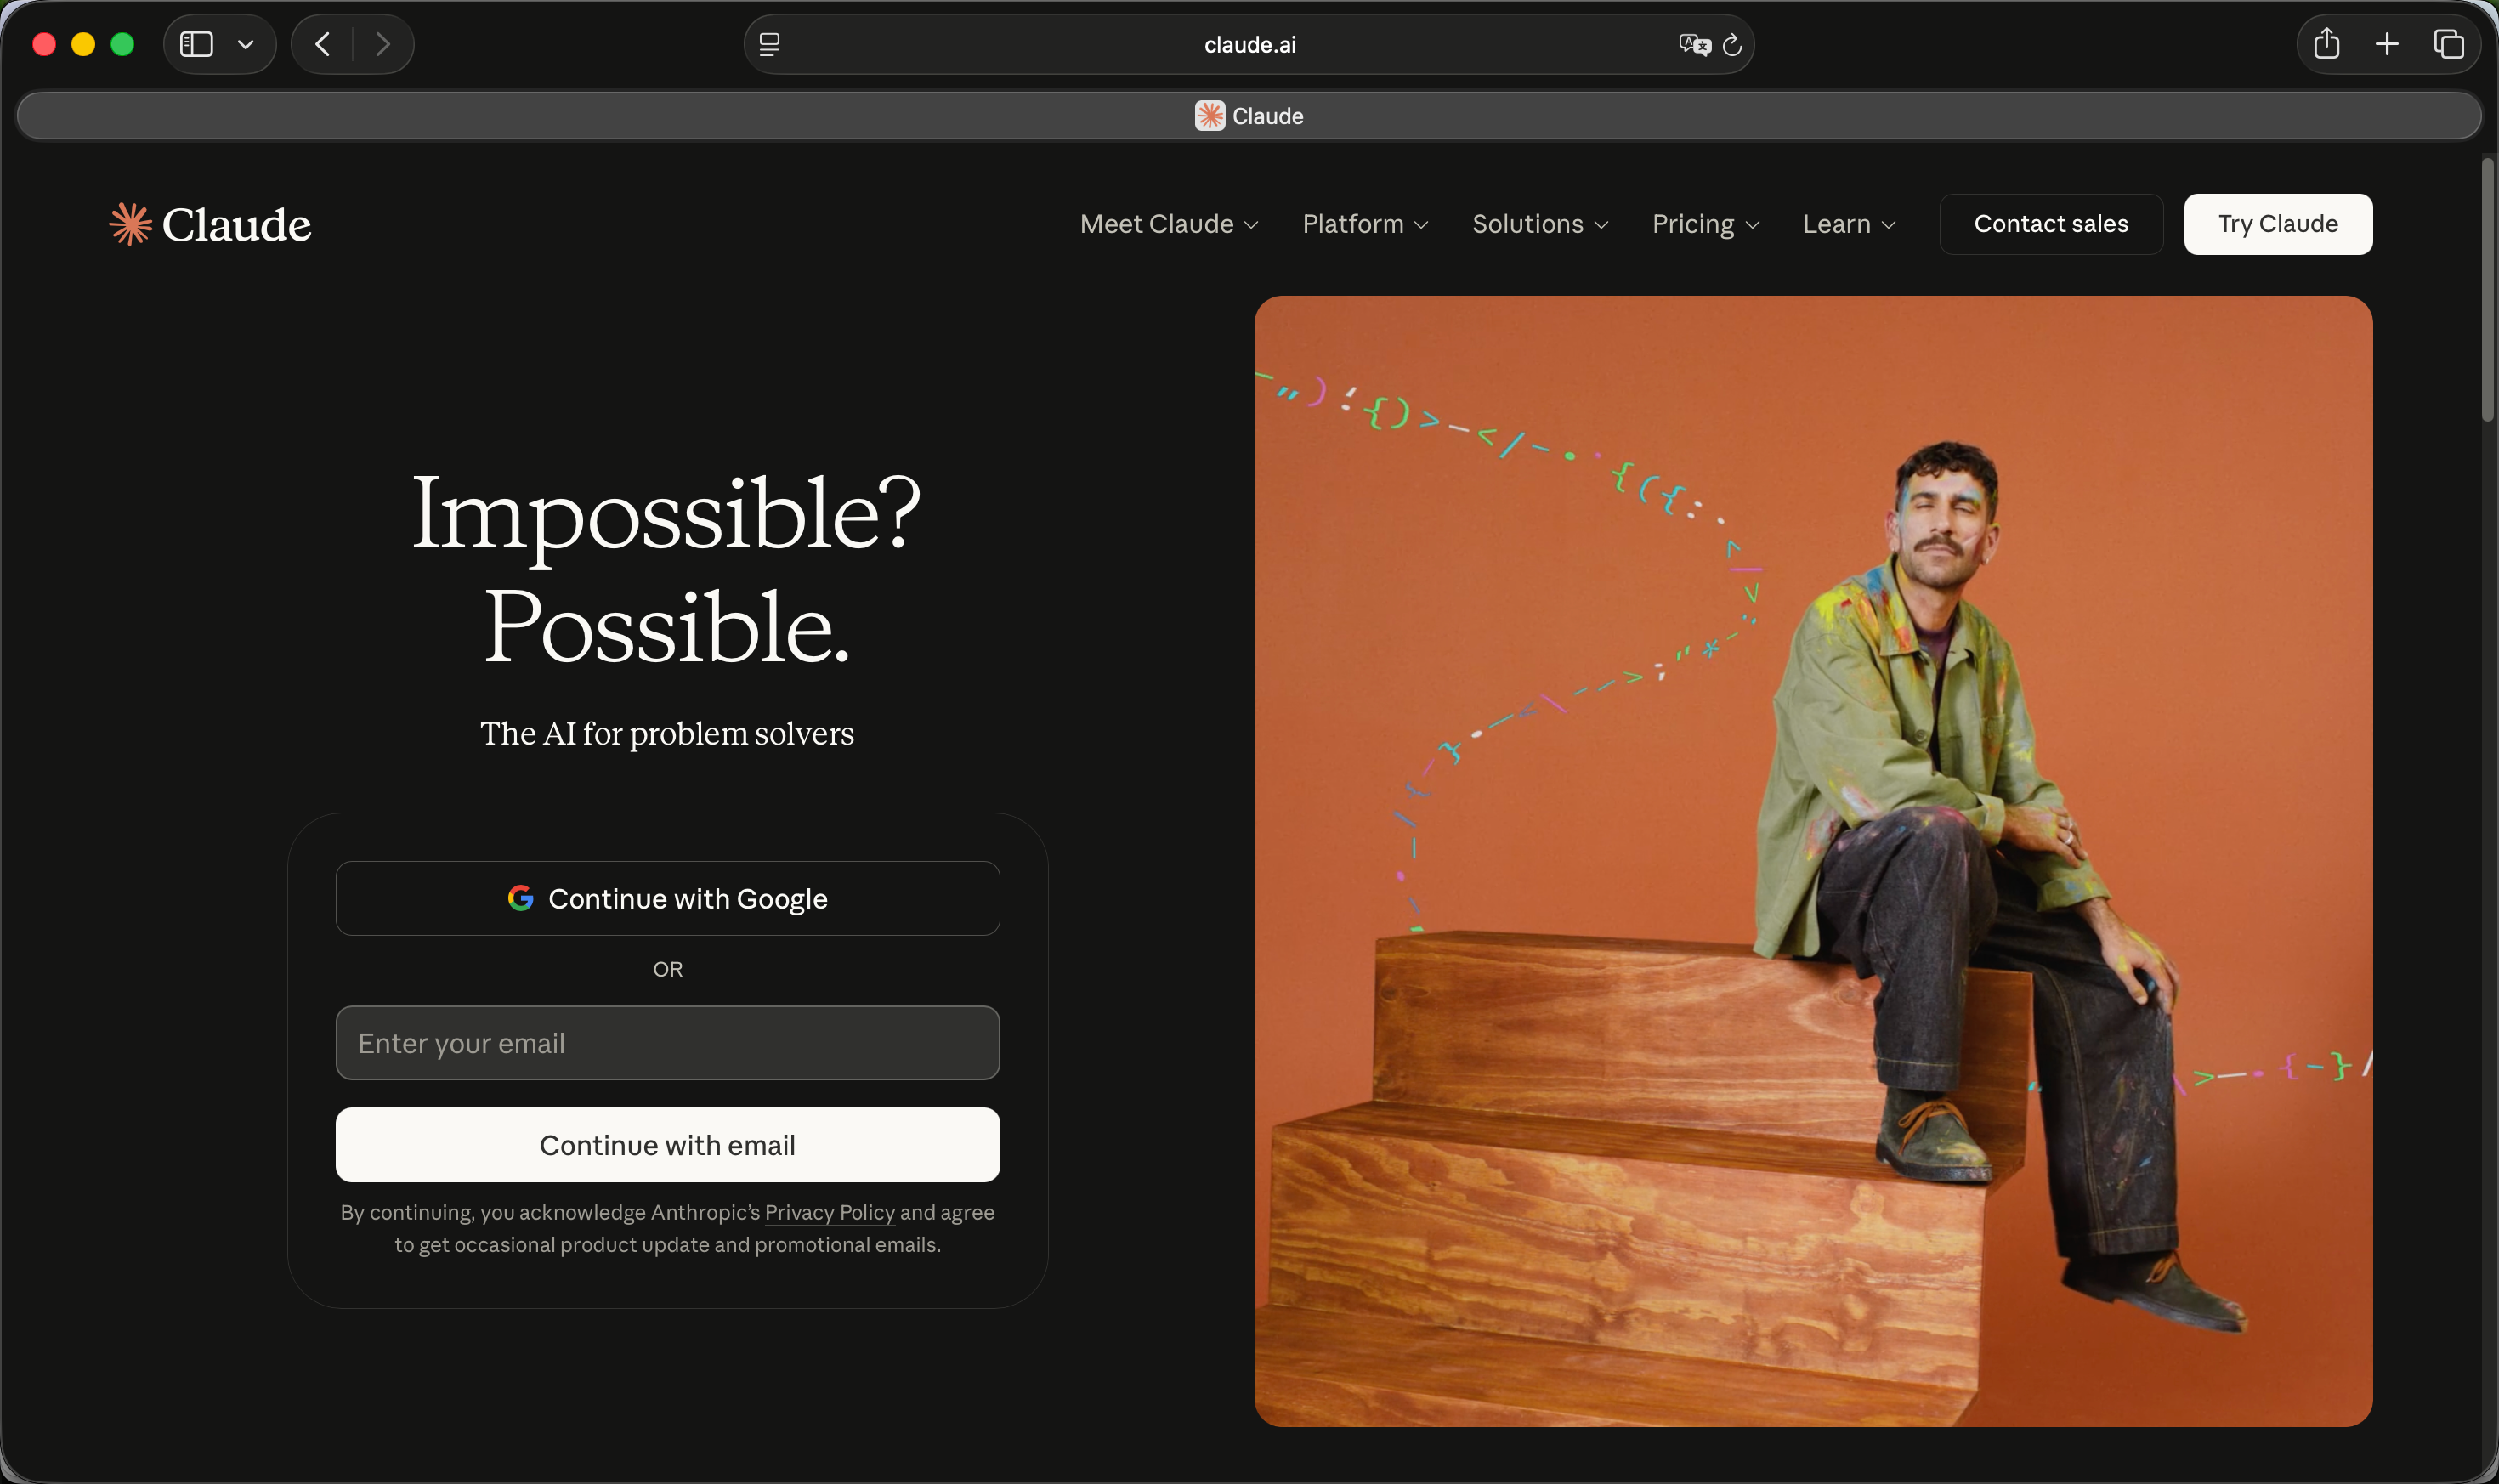
Task: Click the Claude starburst logo
Action: [x=130, y=224]
